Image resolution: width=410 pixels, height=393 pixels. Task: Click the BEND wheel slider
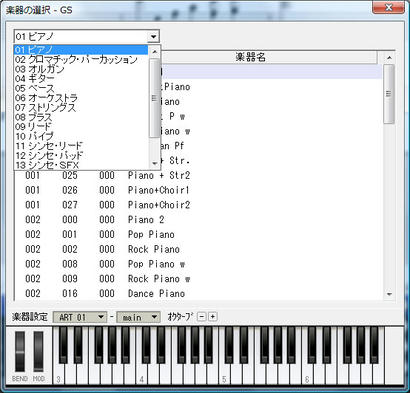[x=20, y=352]
